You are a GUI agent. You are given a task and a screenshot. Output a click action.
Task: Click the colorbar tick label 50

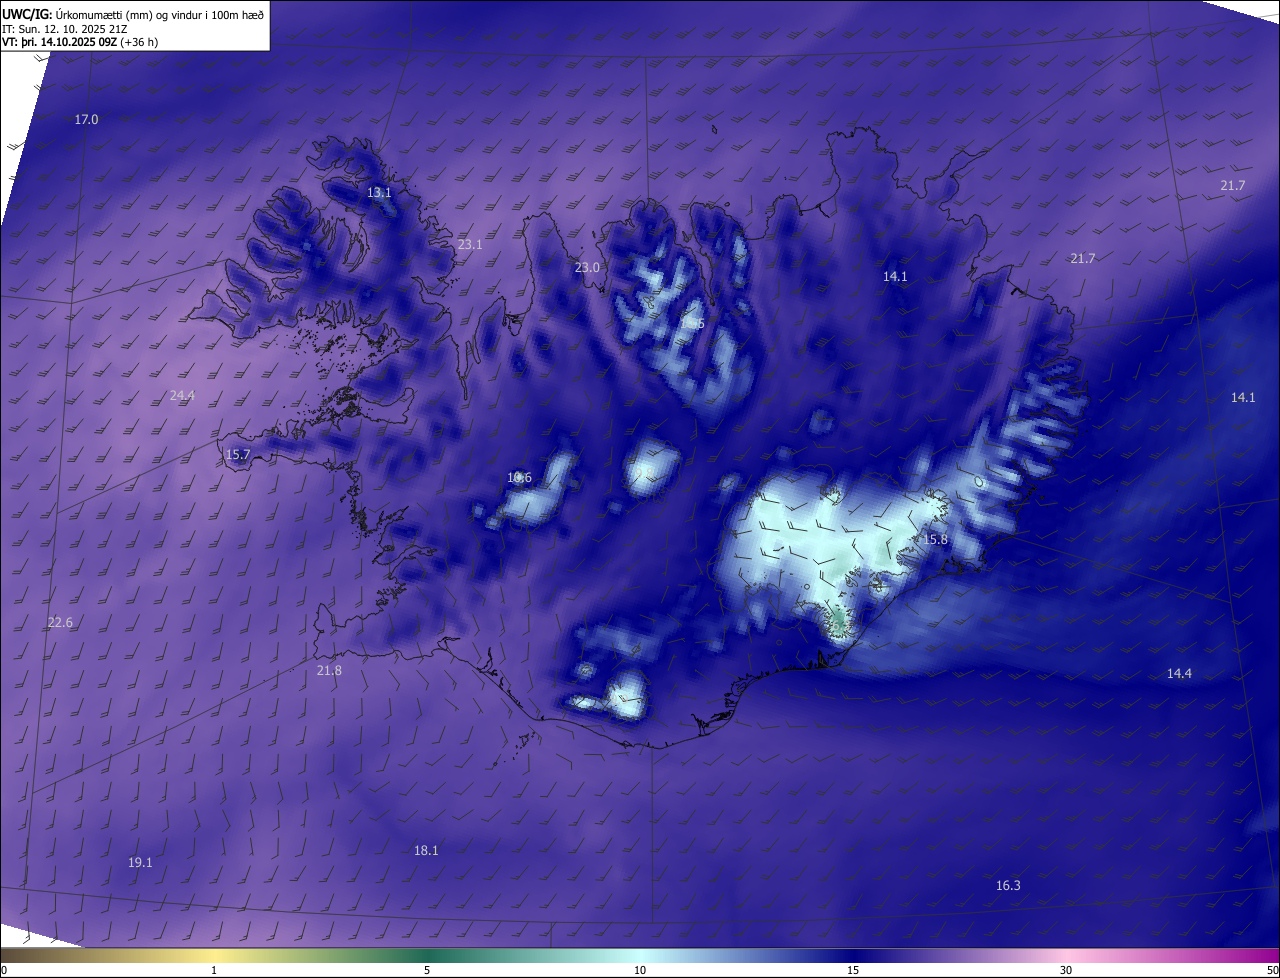(x=1272, y=970)
